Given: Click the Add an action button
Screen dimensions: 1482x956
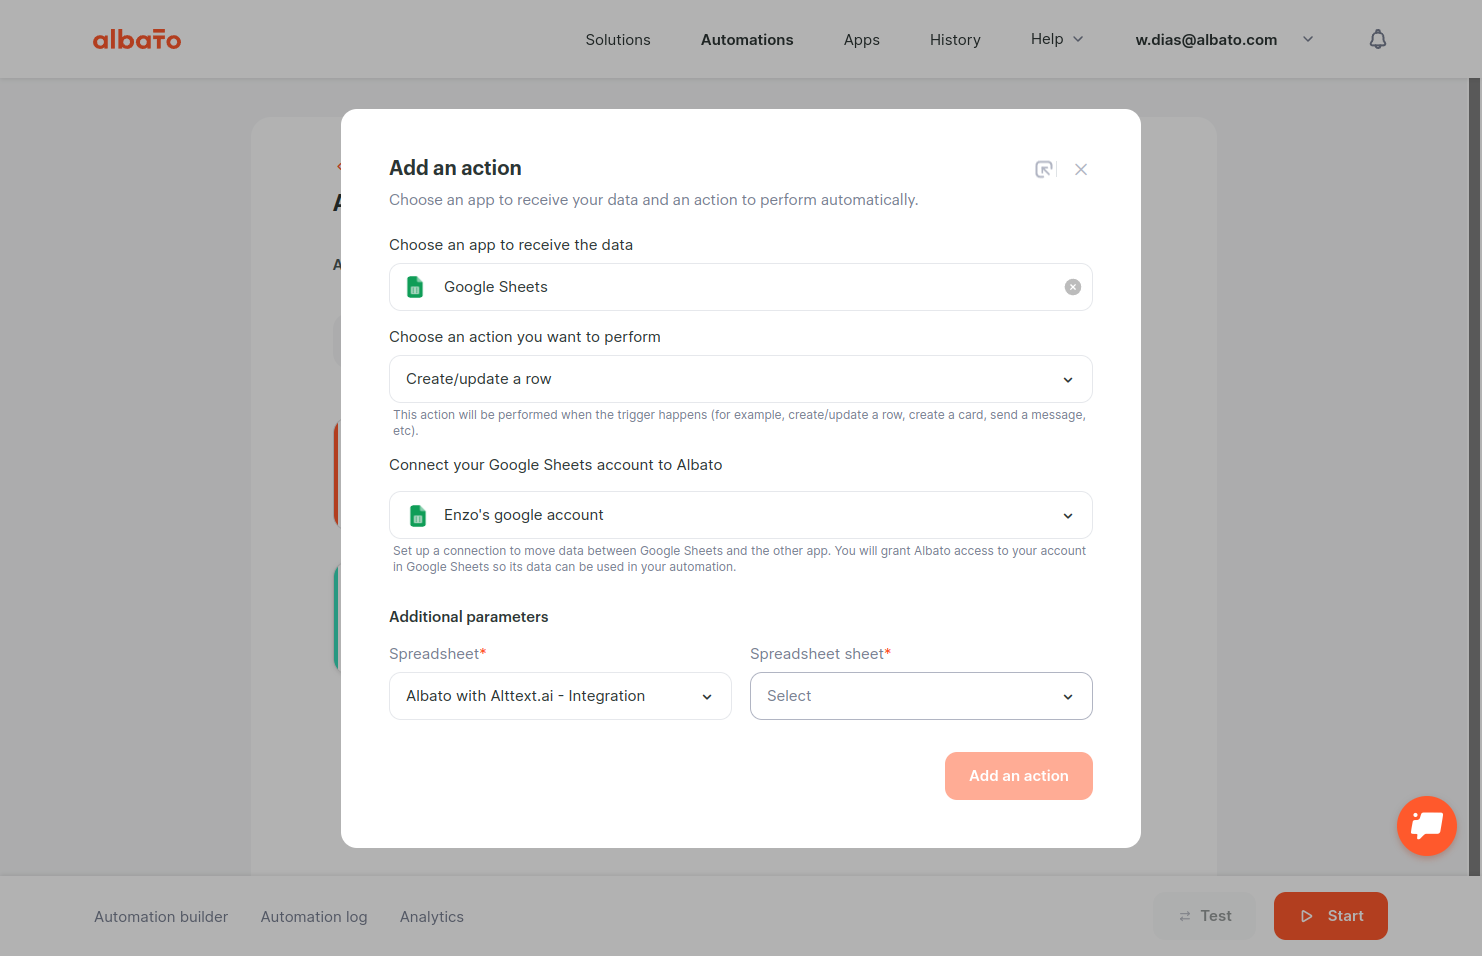Looking at the screenshot, I should click(x=1018, y=776).
